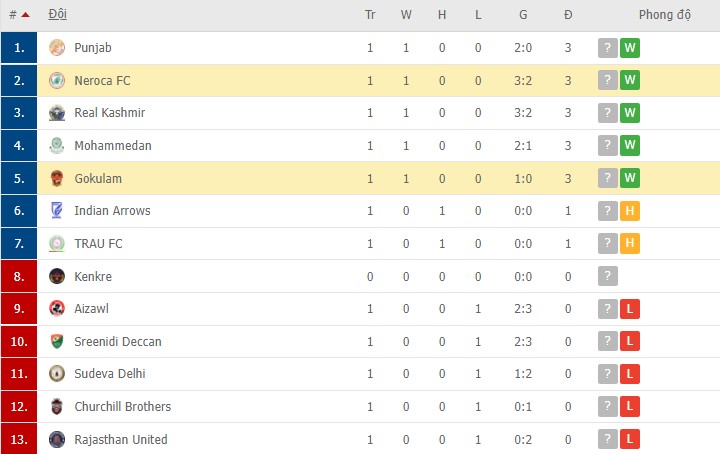
Task: Click the Phong độ column header
Action: (x=665, y=15)
